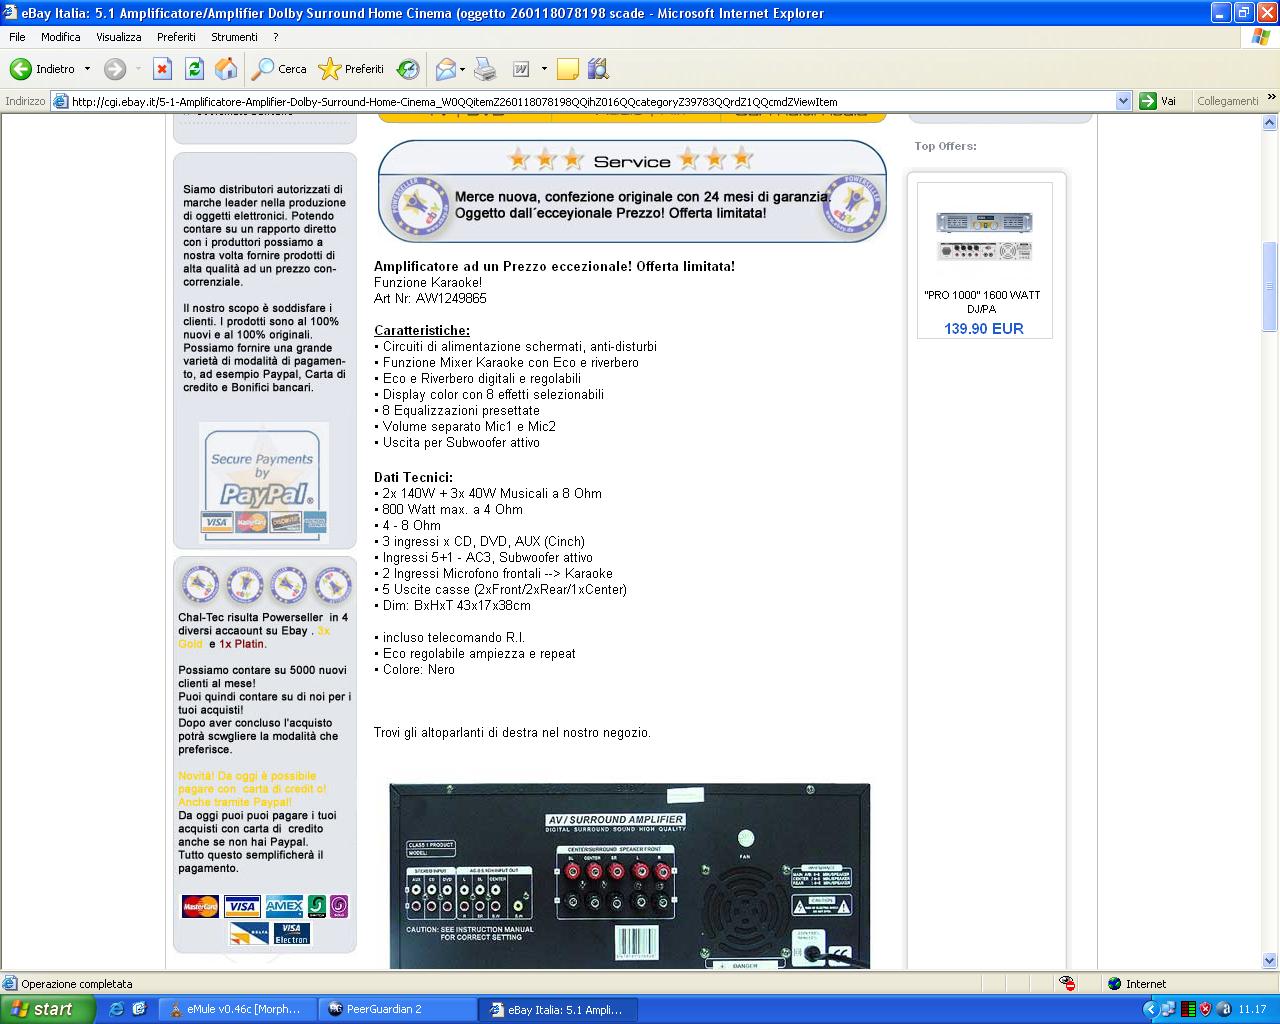Click the "Caratteristiche:" heading
1280x1024 pixels.
(x=422, y=331)
